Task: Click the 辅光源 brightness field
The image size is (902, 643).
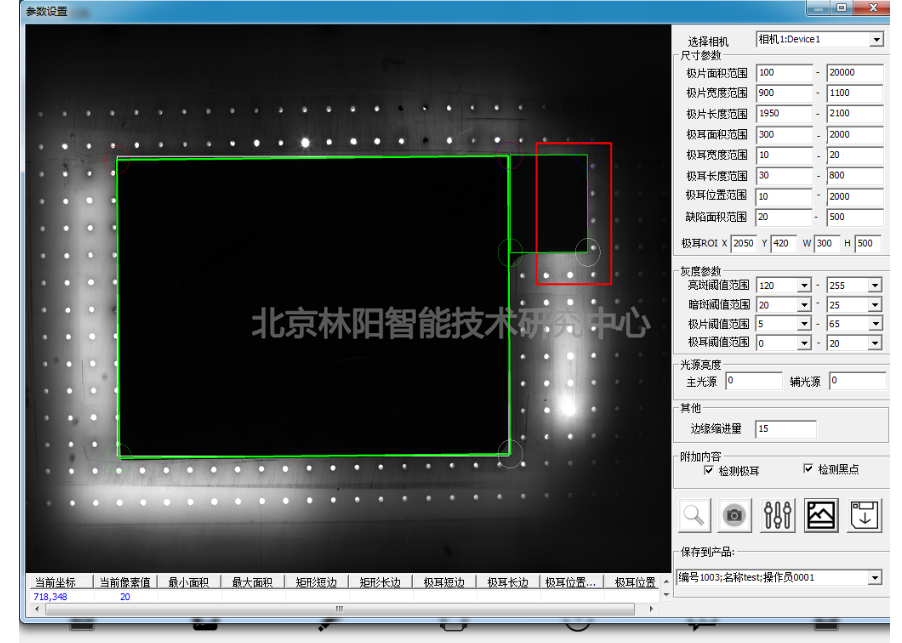Action: coord(858,381)
